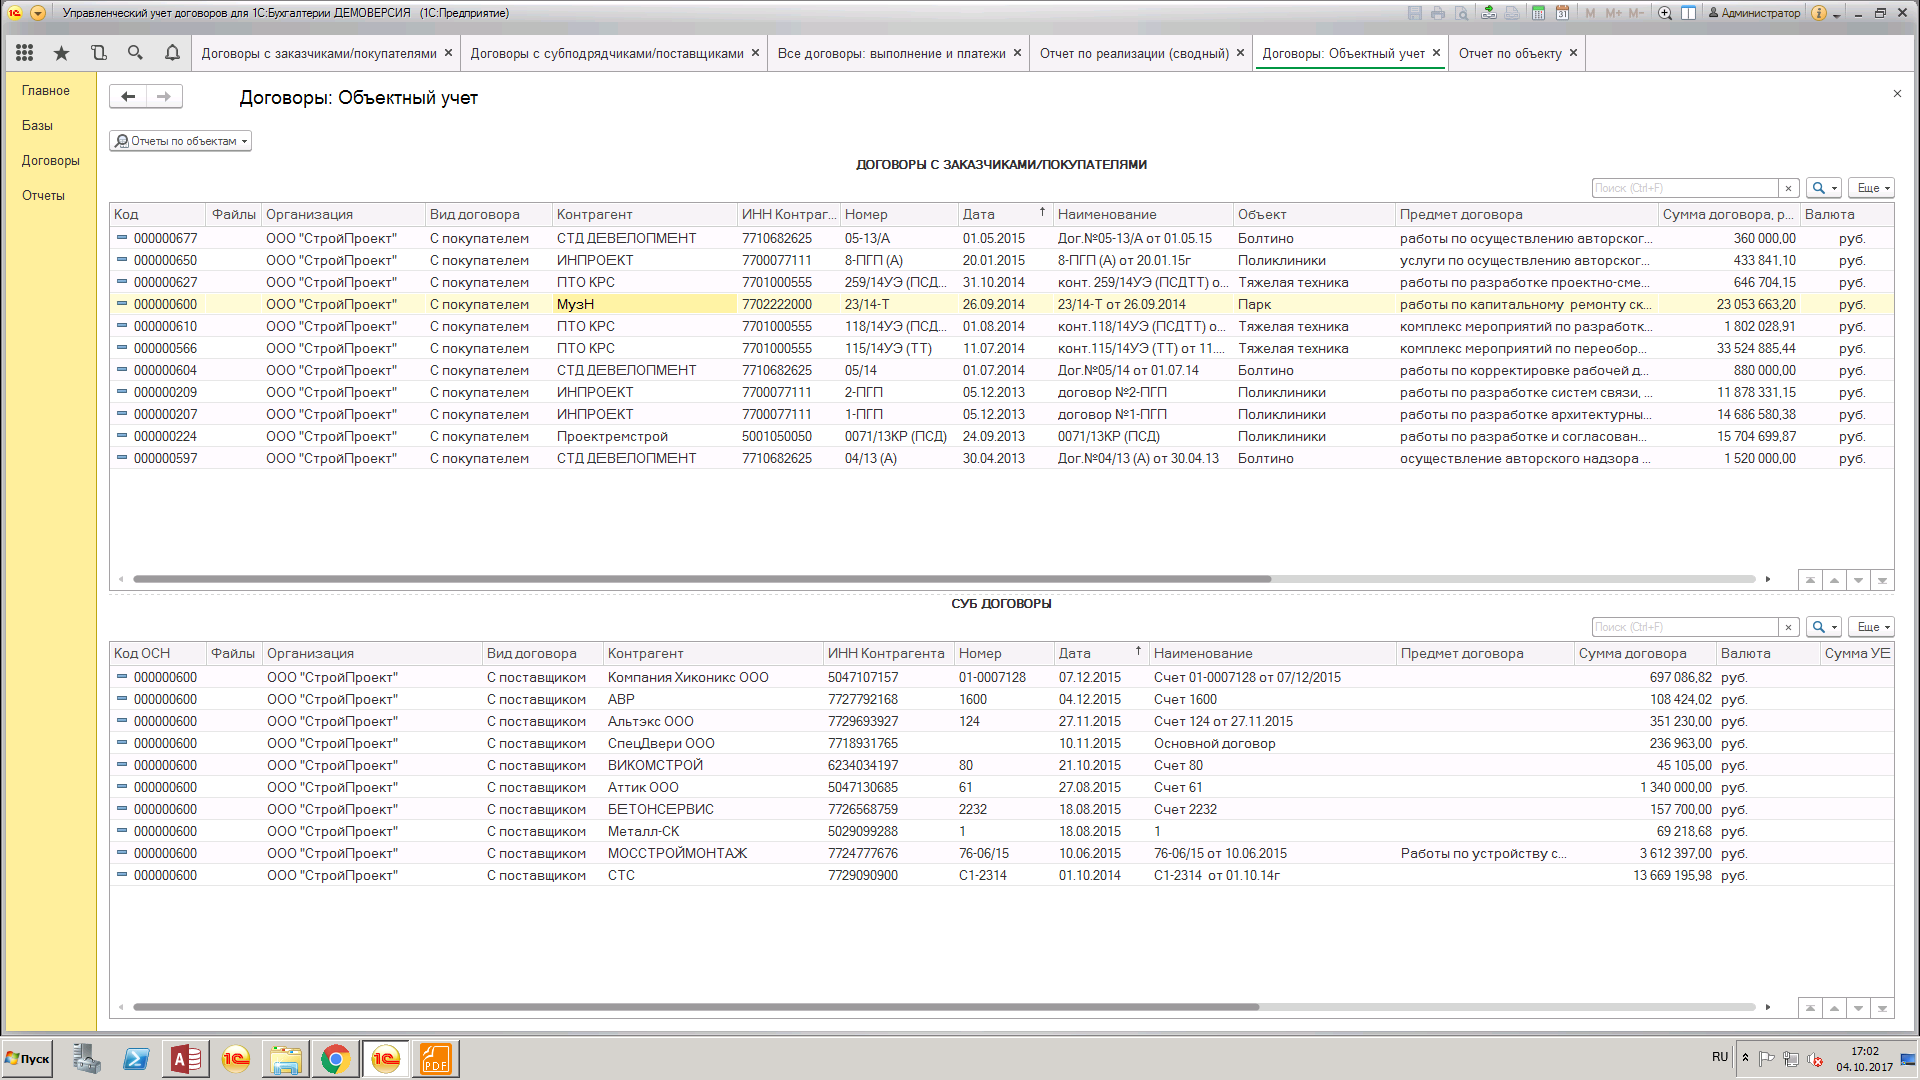The width and height of the screenshot is (1920, 1080).
Task: Open the Отчеты section
Action: (43, 195)
